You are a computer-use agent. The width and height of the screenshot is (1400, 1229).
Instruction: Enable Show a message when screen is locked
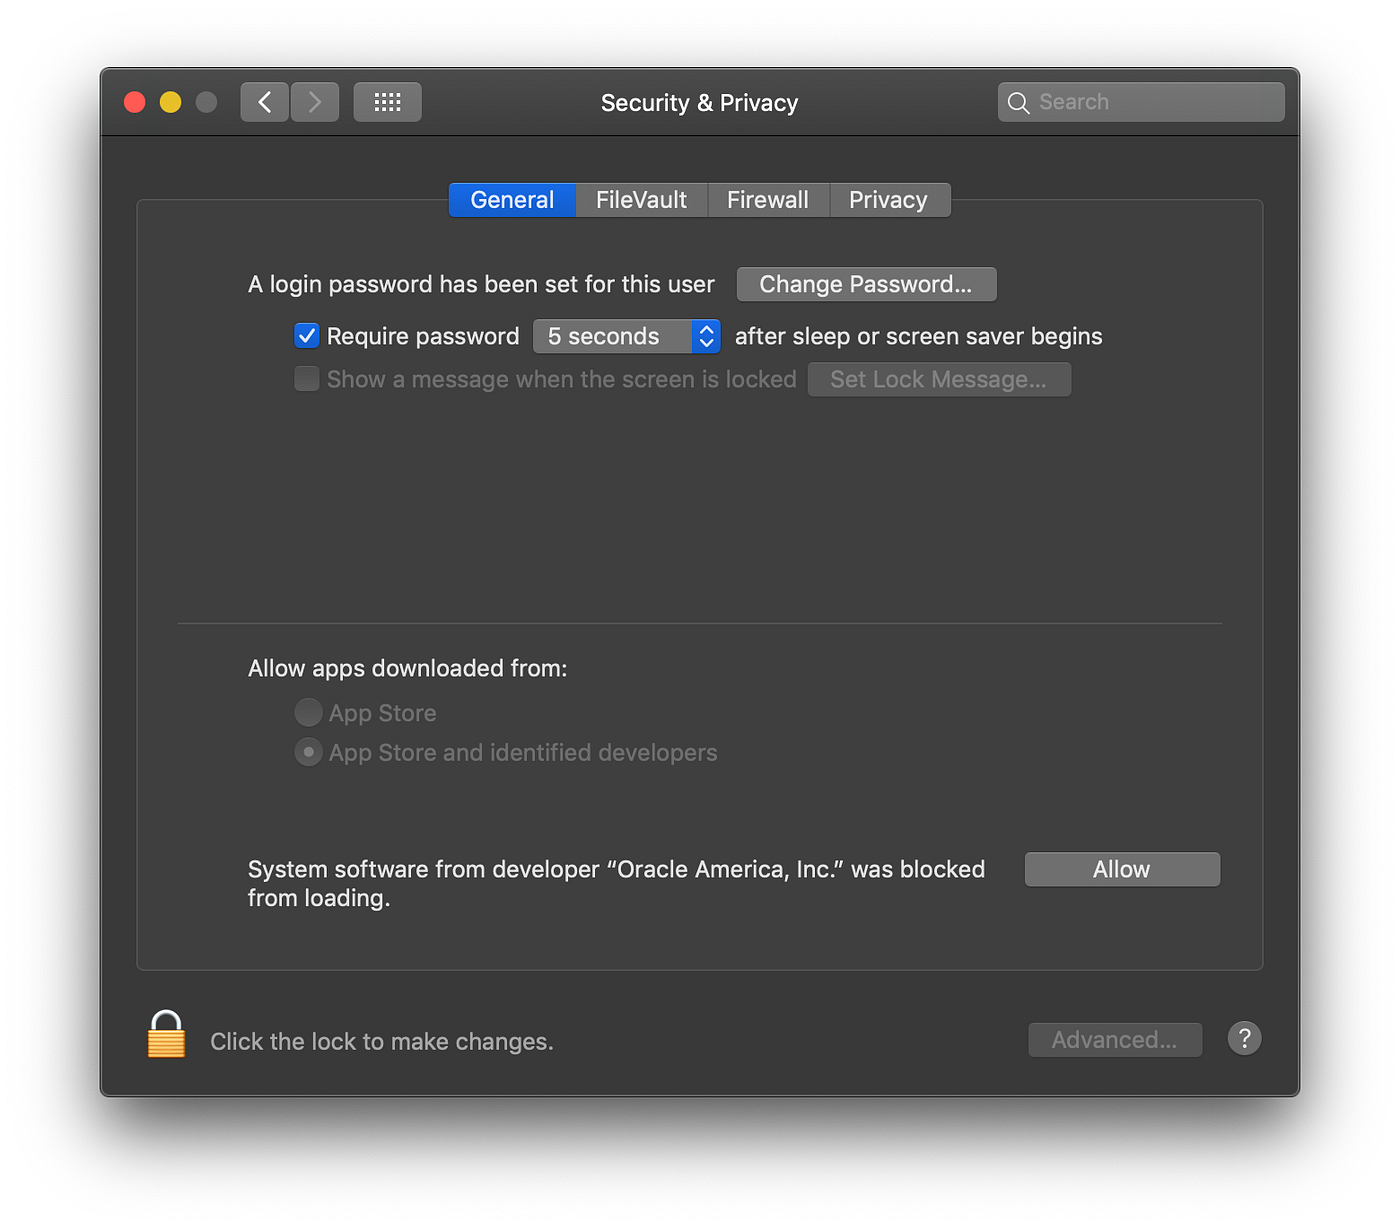[306, 379]
